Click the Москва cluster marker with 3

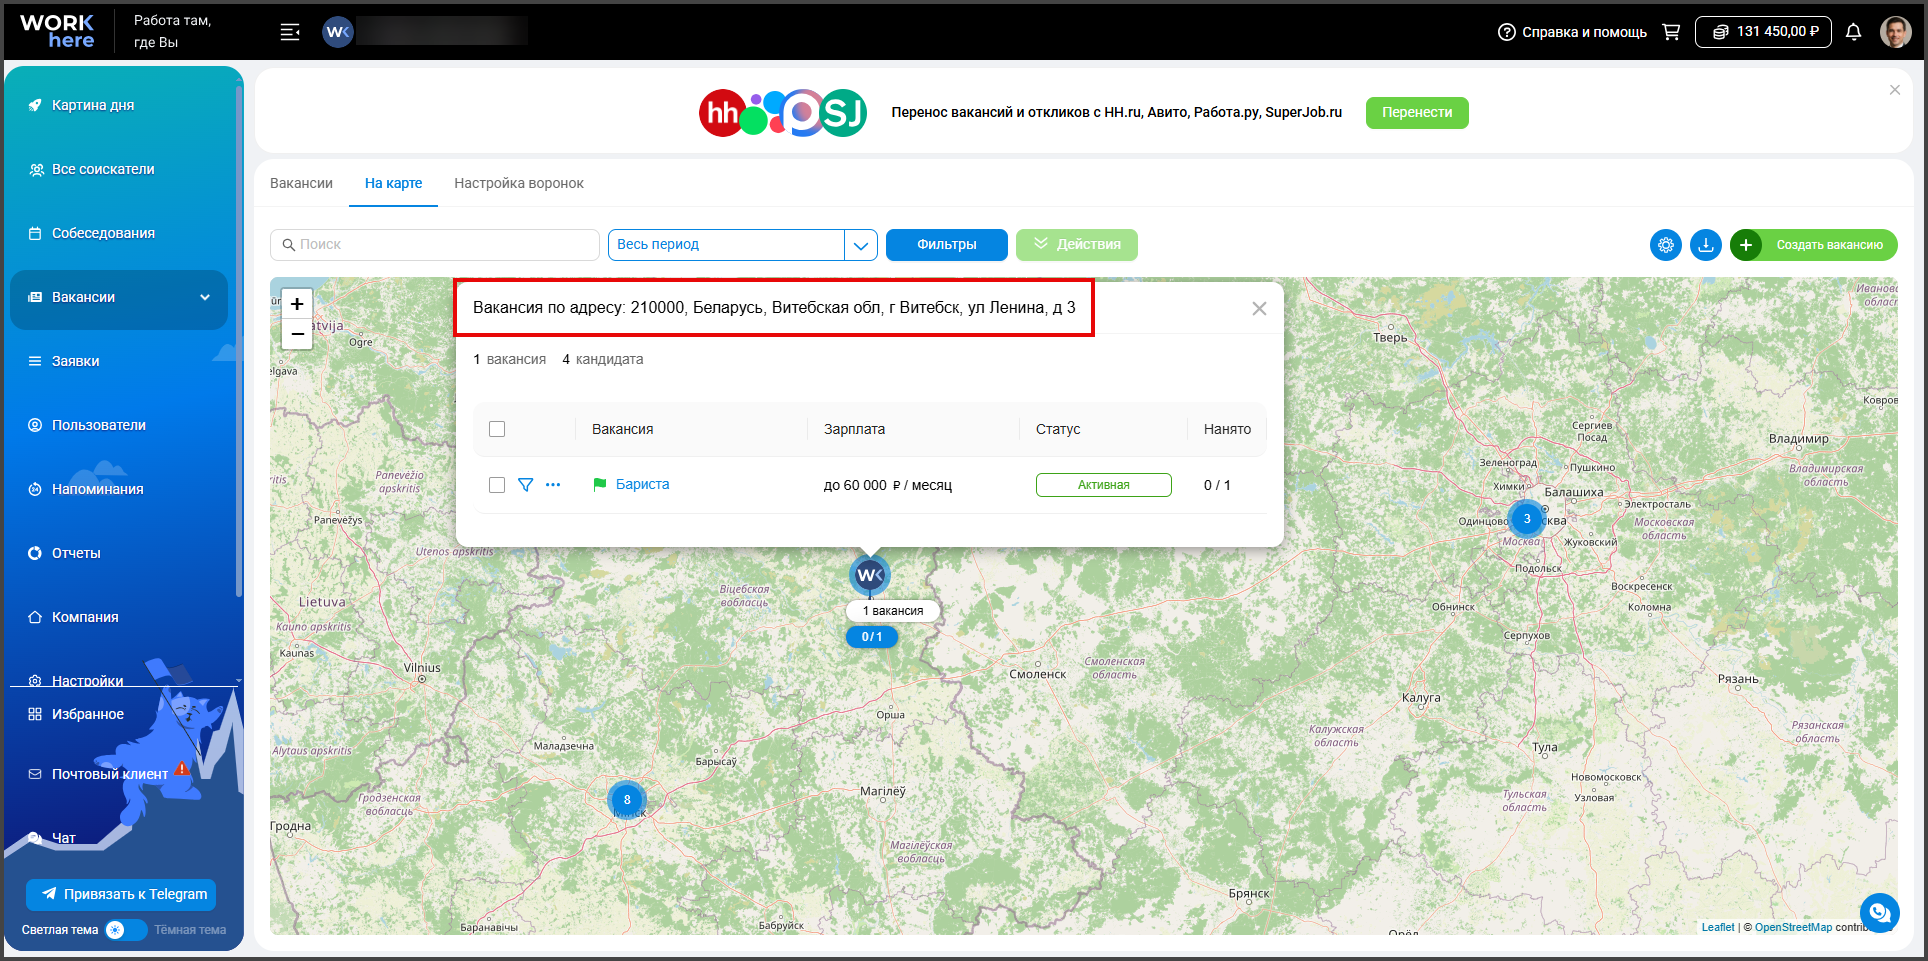pos(1526,519)
